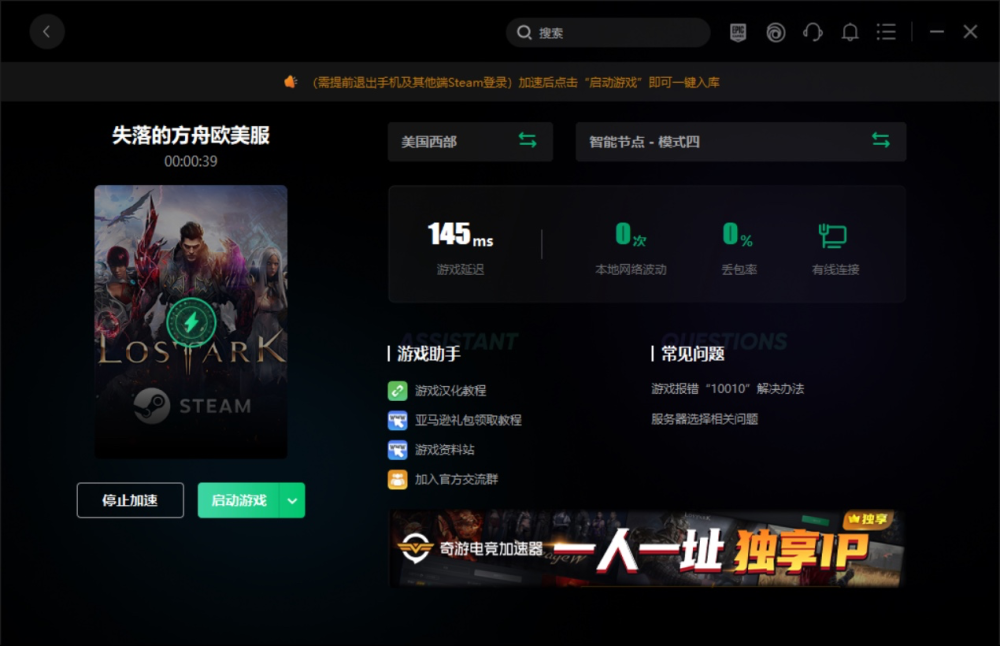Click the Lost Ark game cover art
The width and height of the screenshot is (1000, 646).
[191, 321]
